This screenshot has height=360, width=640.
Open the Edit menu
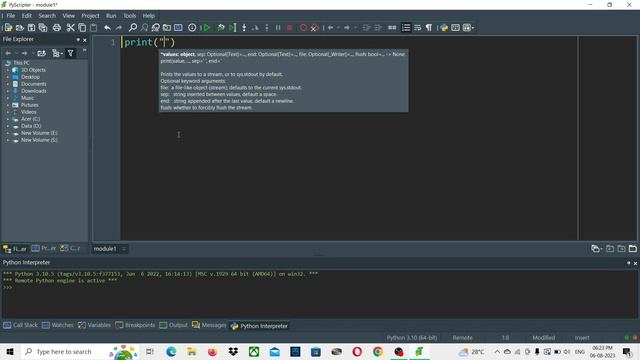[x=27, y=16]
